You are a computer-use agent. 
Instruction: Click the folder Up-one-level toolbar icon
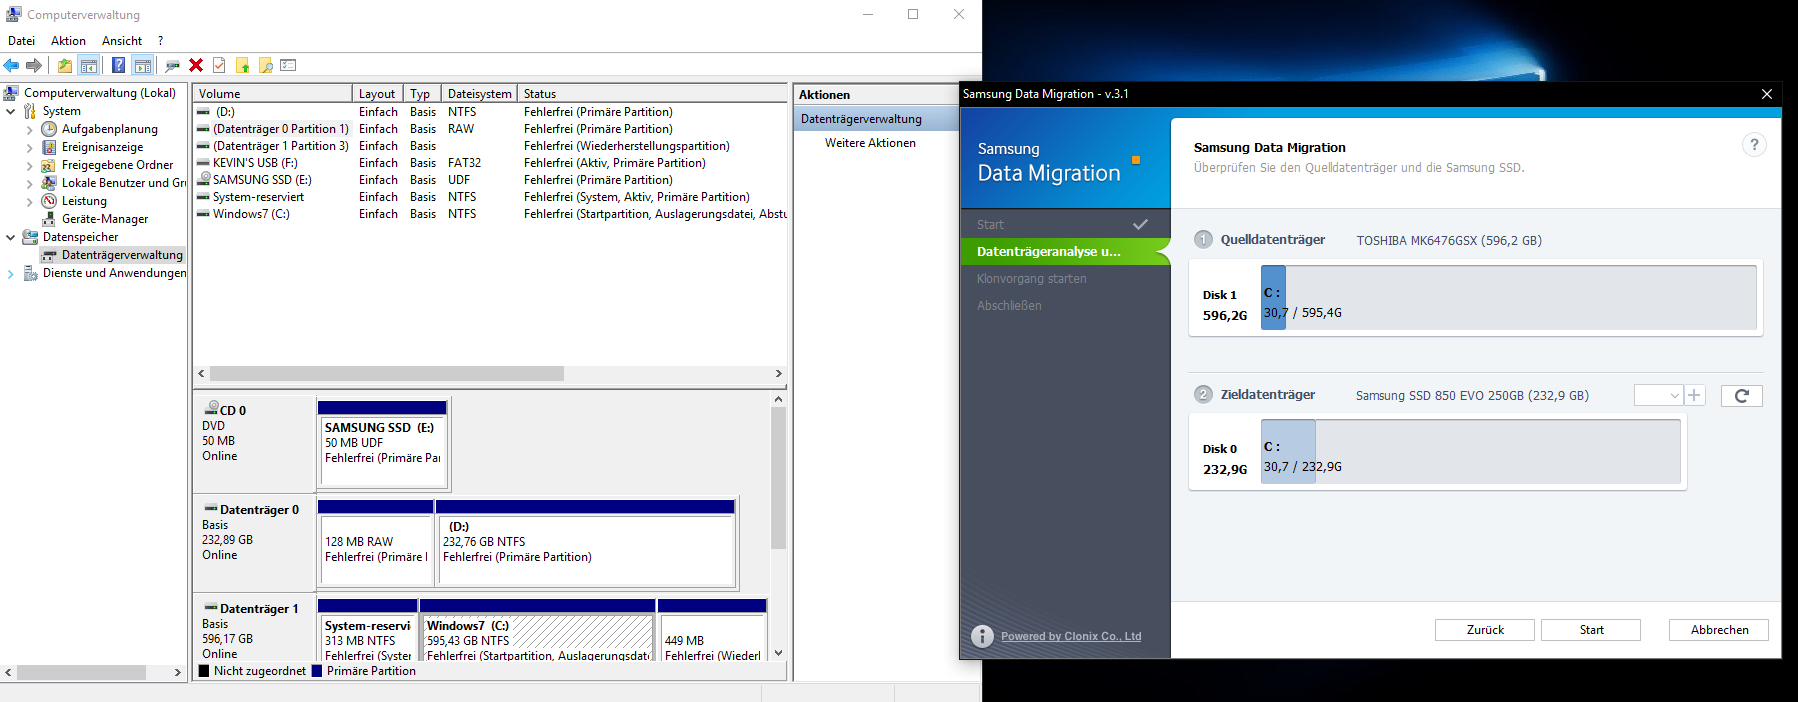tap(64, 65)
